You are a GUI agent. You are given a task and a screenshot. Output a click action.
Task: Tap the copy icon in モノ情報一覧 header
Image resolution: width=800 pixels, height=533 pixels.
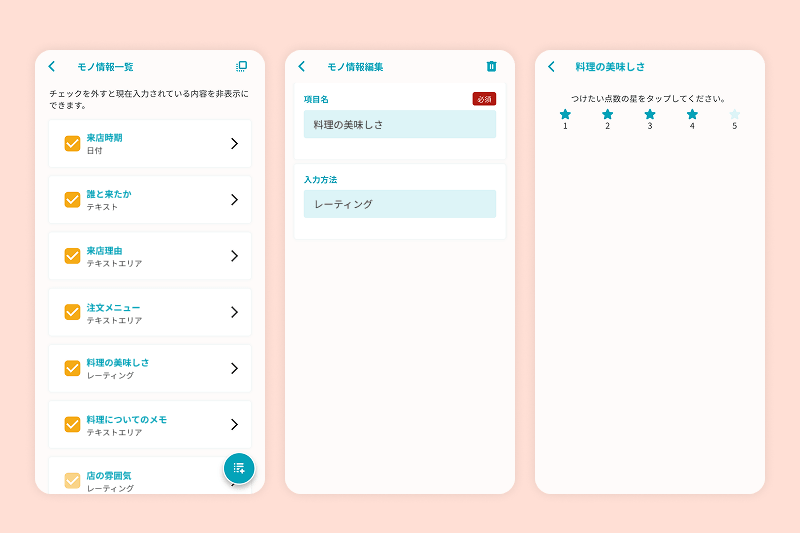click(x=241, y=66)
